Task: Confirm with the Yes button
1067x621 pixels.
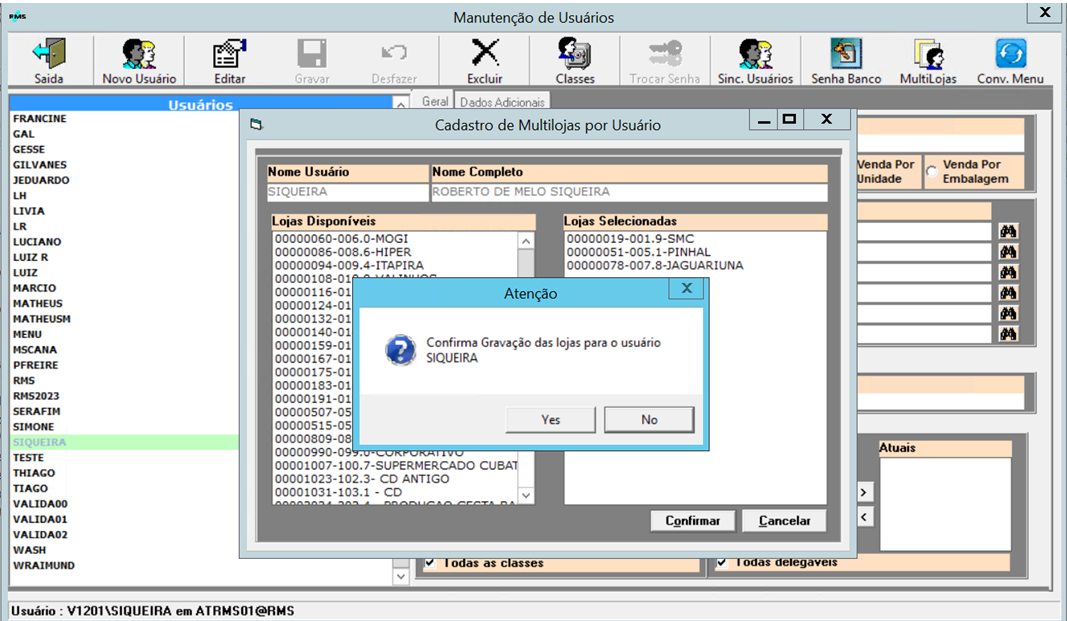Action: 551,420
